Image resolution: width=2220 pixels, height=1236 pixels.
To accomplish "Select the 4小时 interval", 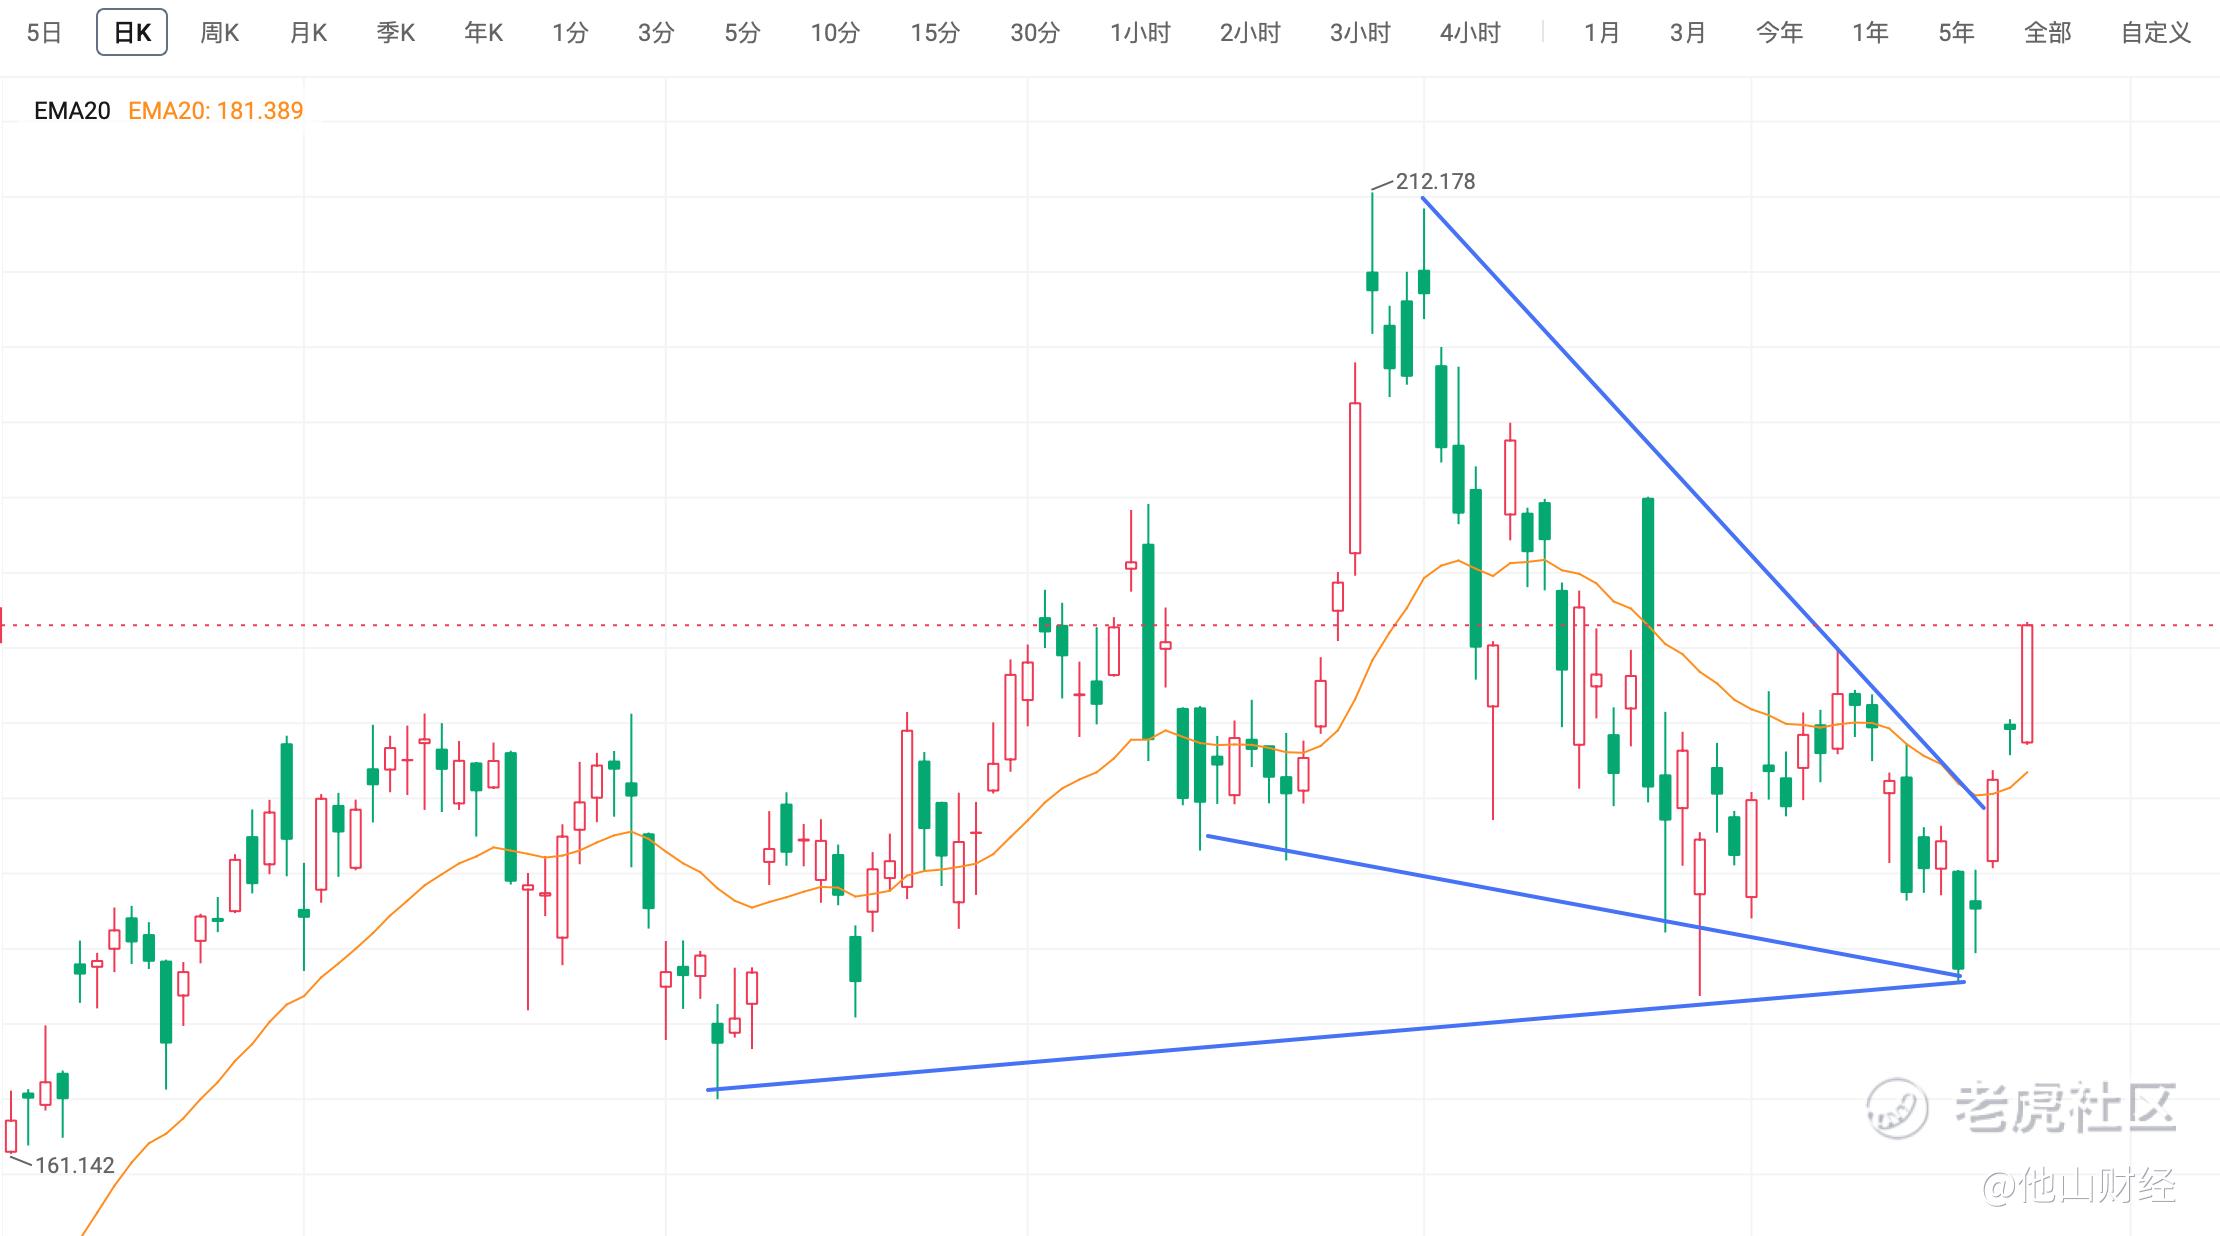I will [1470, 33].
